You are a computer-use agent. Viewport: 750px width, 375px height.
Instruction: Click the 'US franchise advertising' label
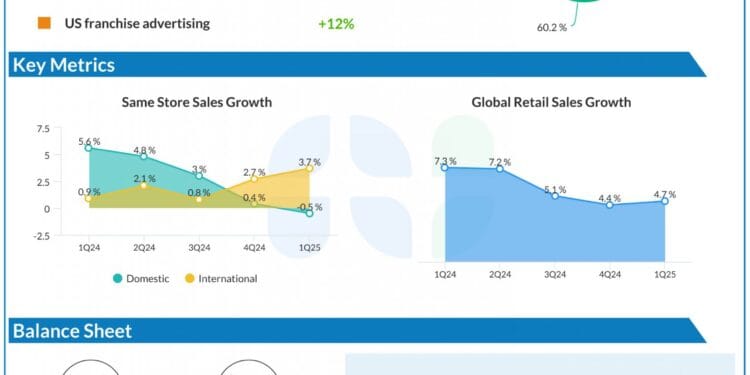pos(137,23)
